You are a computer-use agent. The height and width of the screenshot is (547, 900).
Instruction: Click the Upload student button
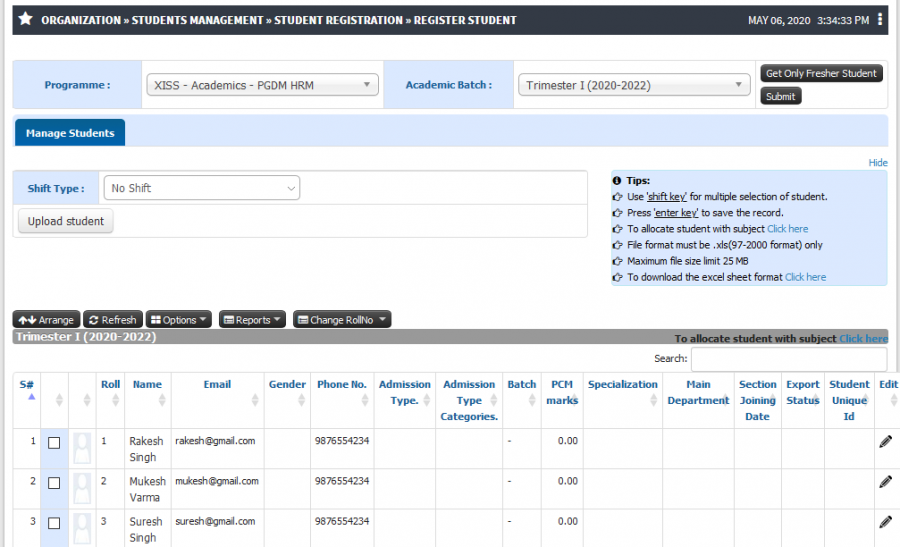[65, 221]
